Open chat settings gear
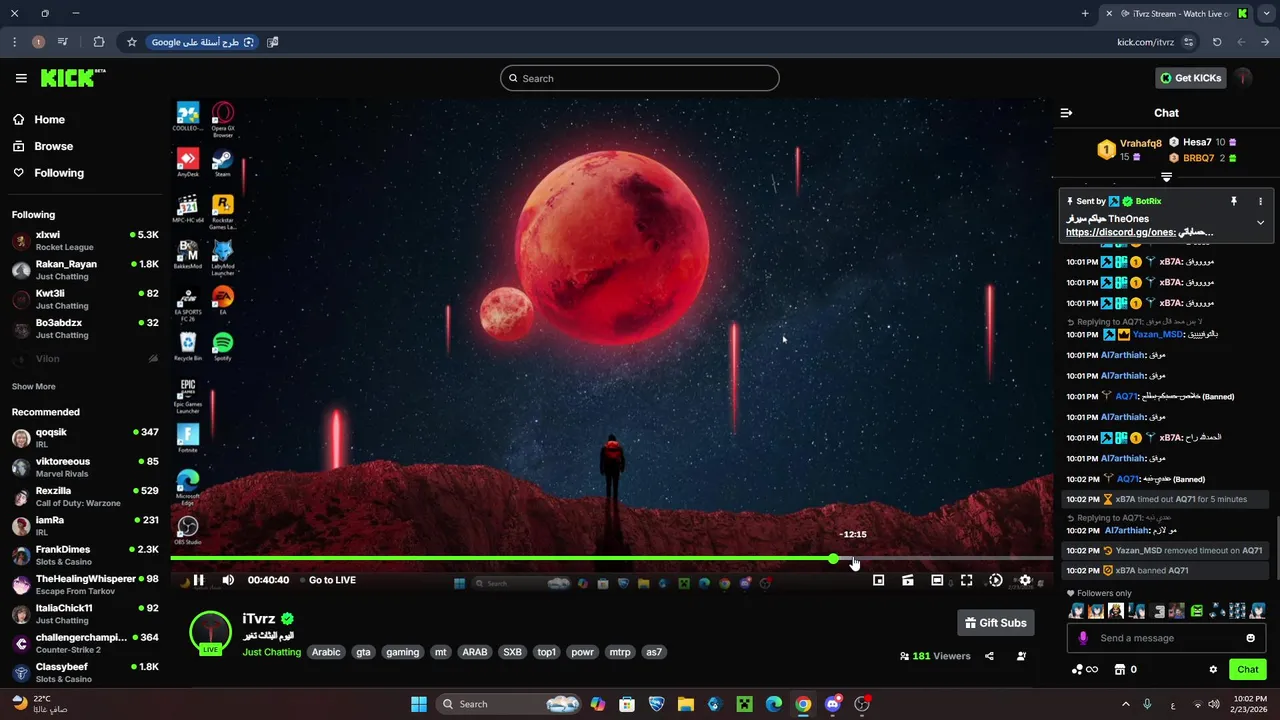 click(x=1213, y=669)
